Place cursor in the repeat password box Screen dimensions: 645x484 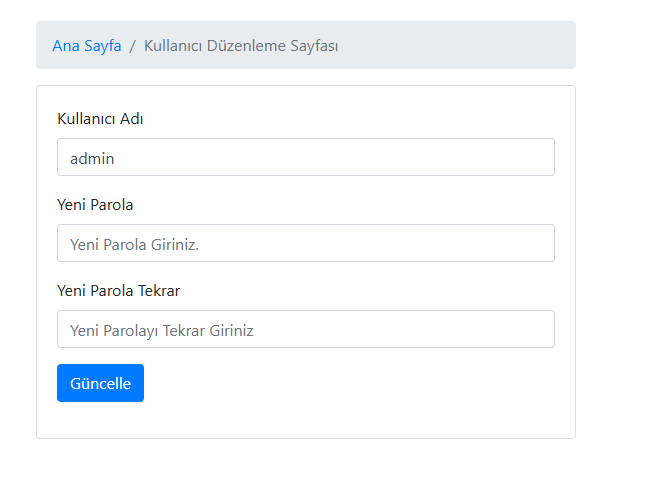click(x=306, y=329)
